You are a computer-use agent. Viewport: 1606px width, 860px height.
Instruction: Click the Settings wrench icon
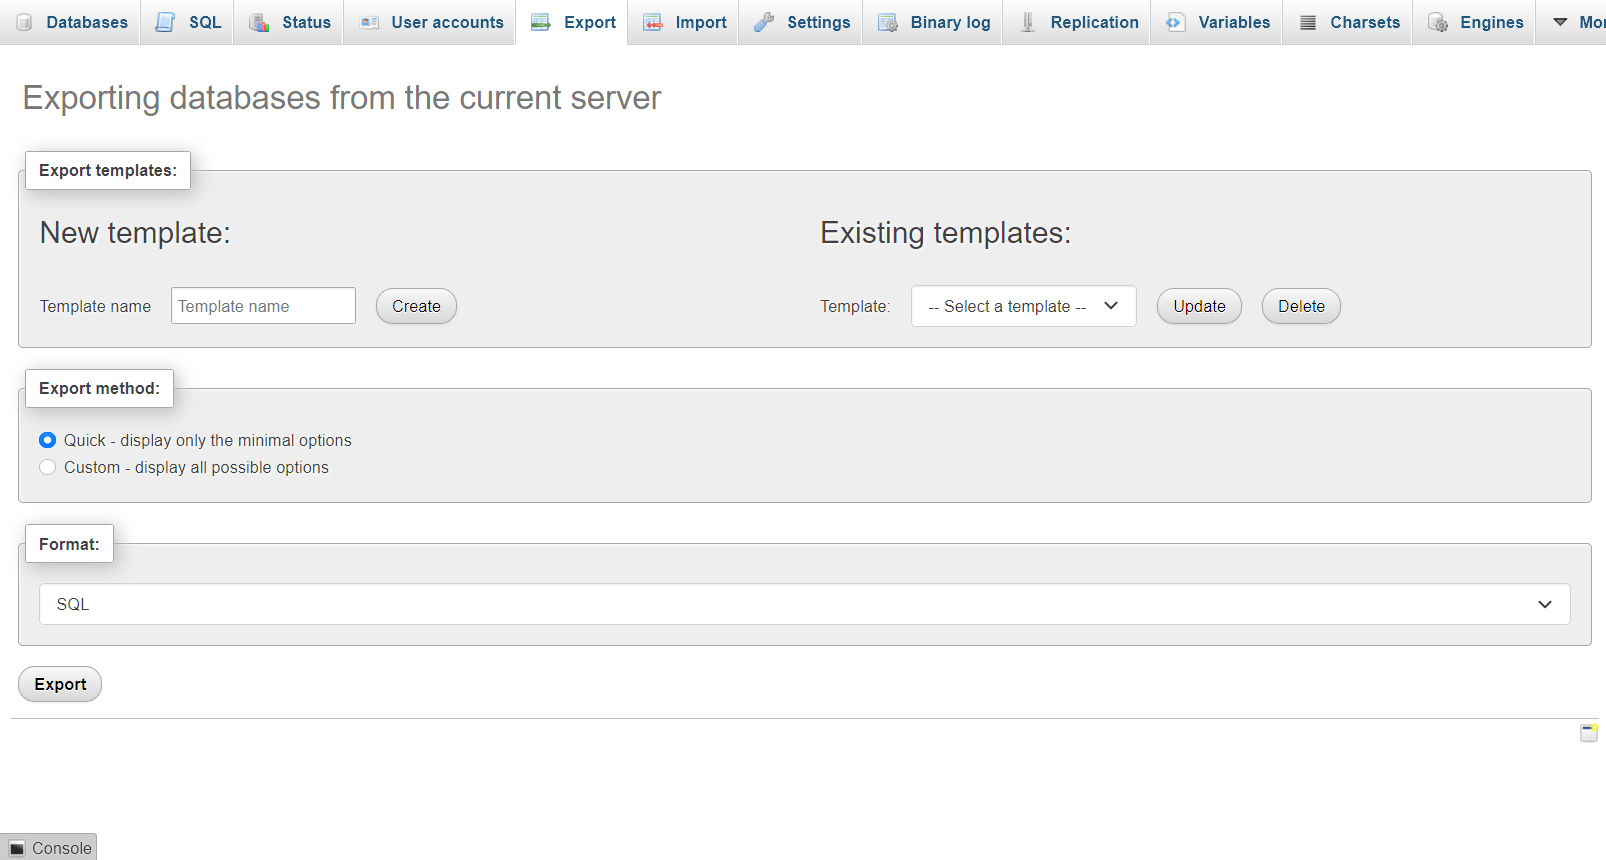764,22
